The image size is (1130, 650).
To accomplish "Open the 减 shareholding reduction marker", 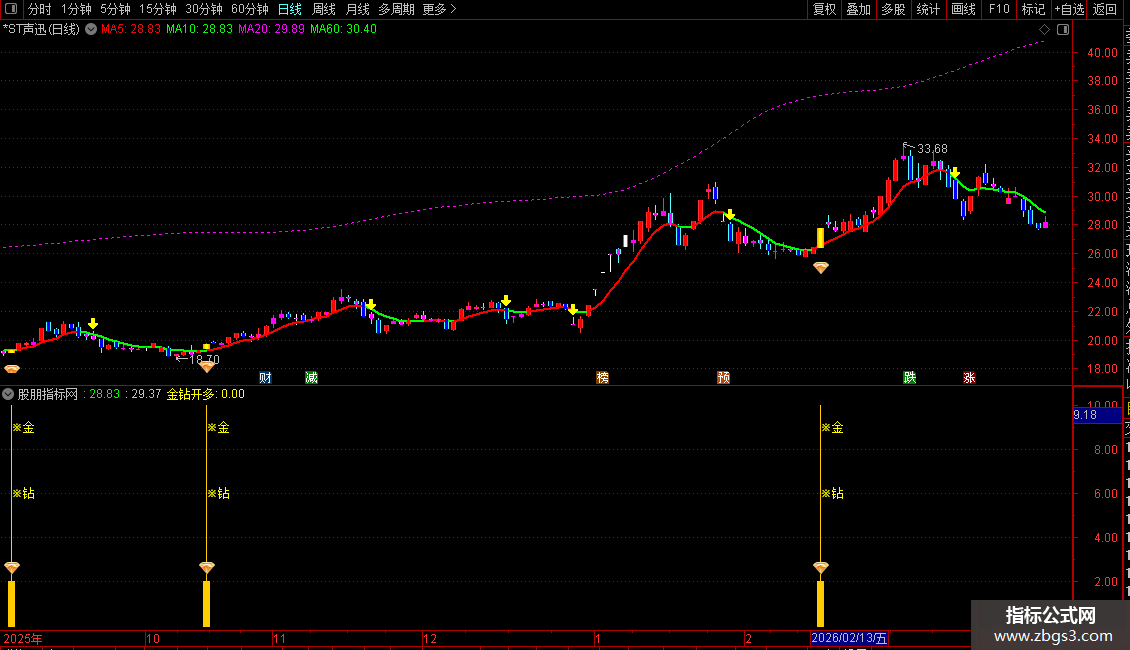I will [x=311, y=378].
